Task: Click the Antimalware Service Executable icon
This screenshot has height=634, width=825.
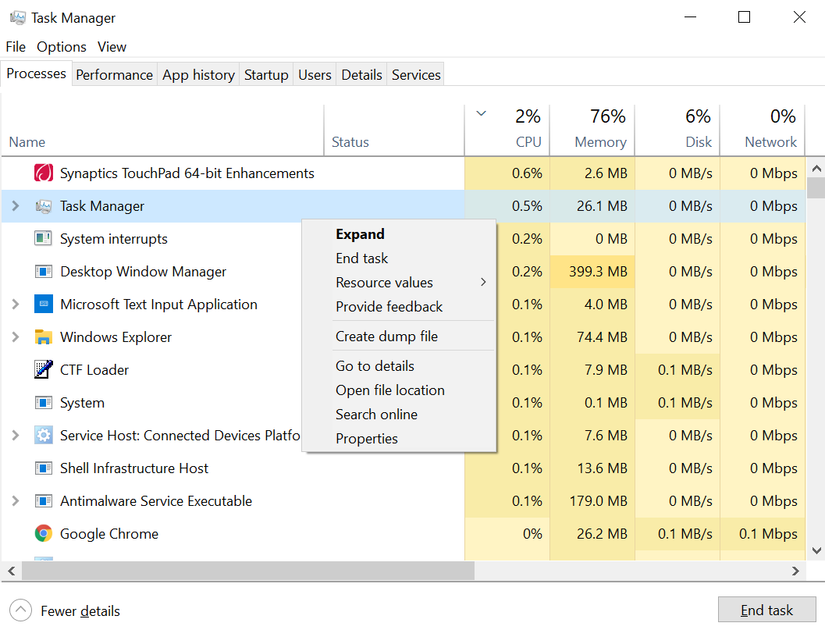Action: tap(42, 501)
